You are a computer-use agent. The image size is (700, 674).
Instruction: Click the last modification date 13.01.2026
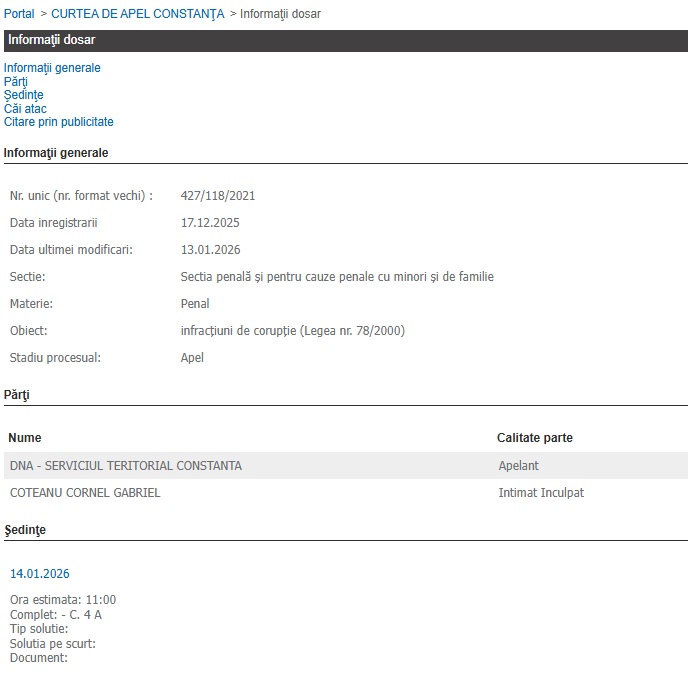[210, 250]
